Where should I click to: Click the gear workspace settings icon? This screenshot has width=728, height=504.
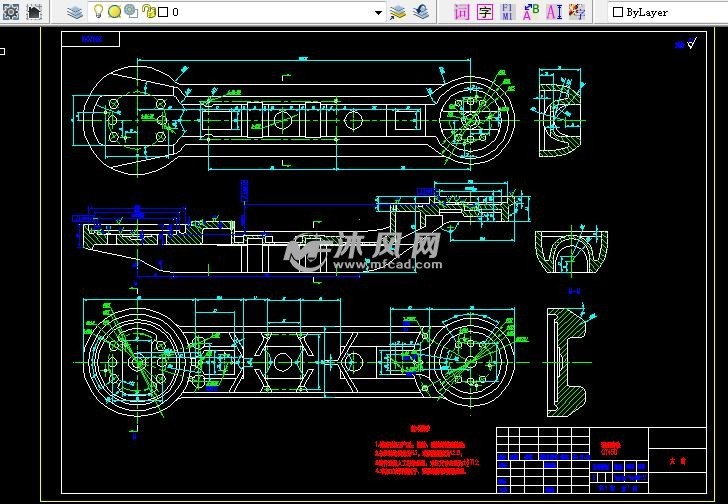(11, 12)
